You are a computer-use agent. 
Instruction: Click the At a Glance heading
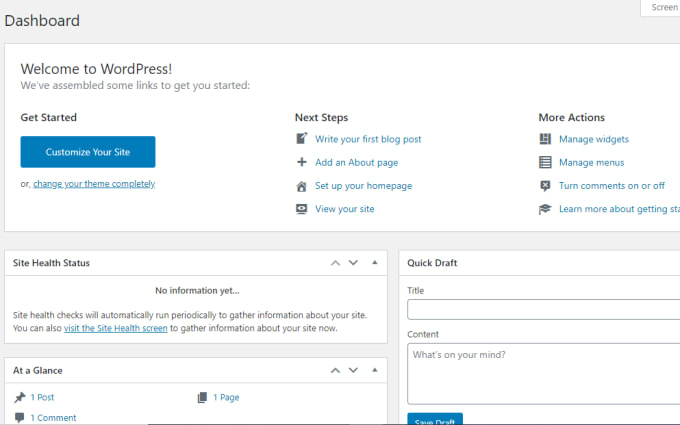38,370
